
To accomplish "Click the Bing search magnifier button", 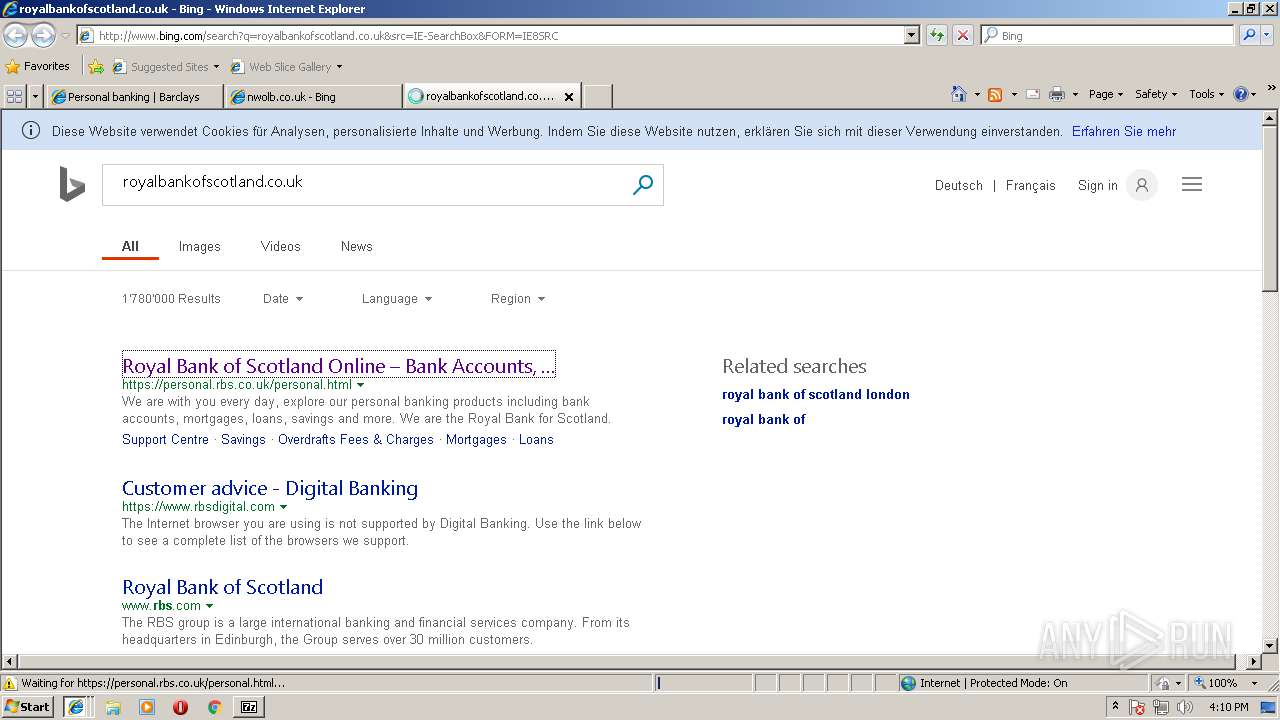I will point(643,185).
